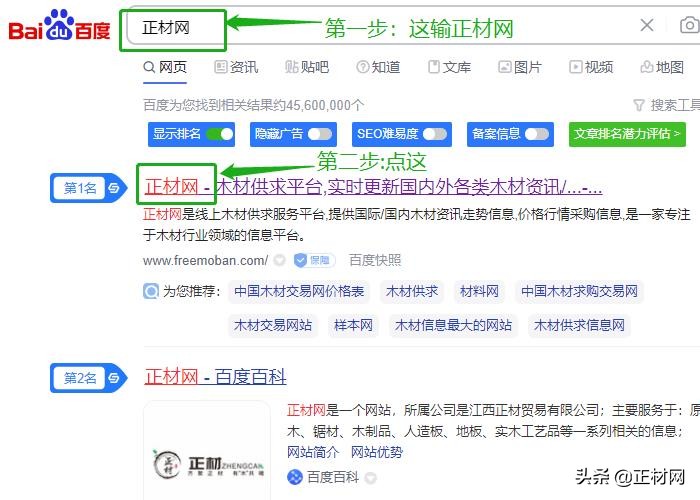Open the 正材网 - 百度百科 result
The width and height of the screenshot is (700, 500).
pos(215,377)
